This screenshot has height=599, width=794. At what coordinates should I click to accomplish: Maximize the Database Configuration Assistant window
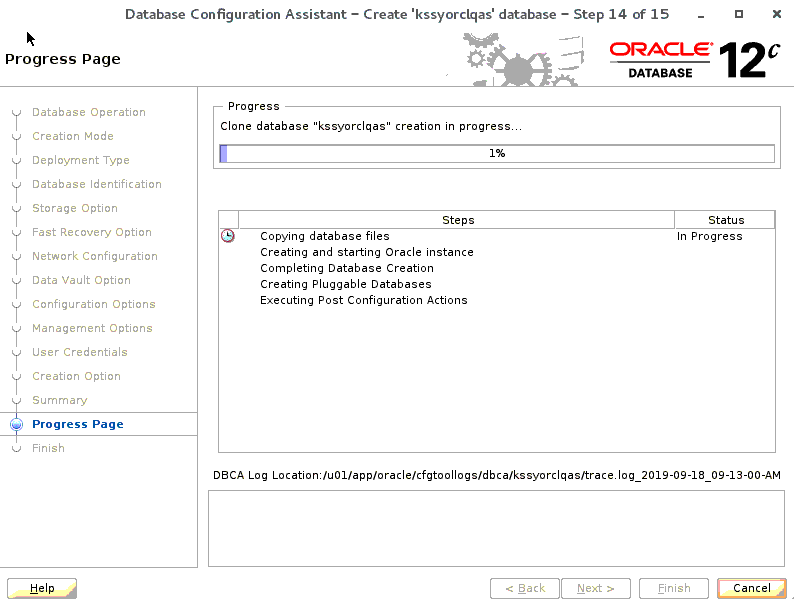click(x=738, y=14)
